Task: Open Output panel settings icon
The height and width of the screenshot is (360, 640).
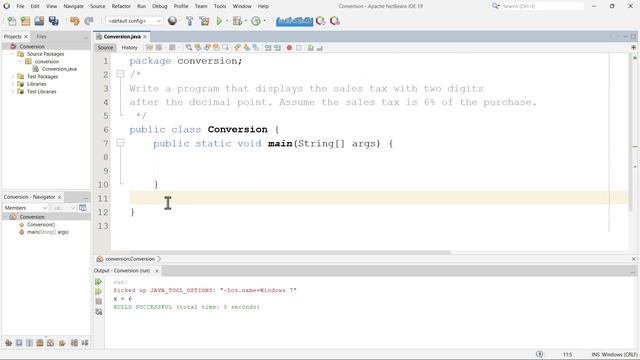Action: [x=98, y=312]
